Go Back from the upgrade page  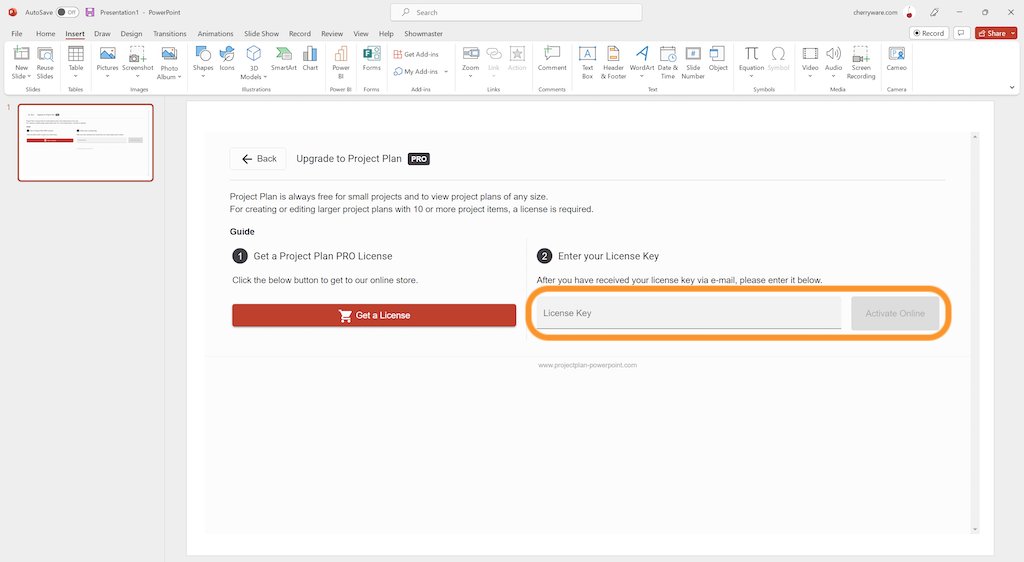click(258, 159)
